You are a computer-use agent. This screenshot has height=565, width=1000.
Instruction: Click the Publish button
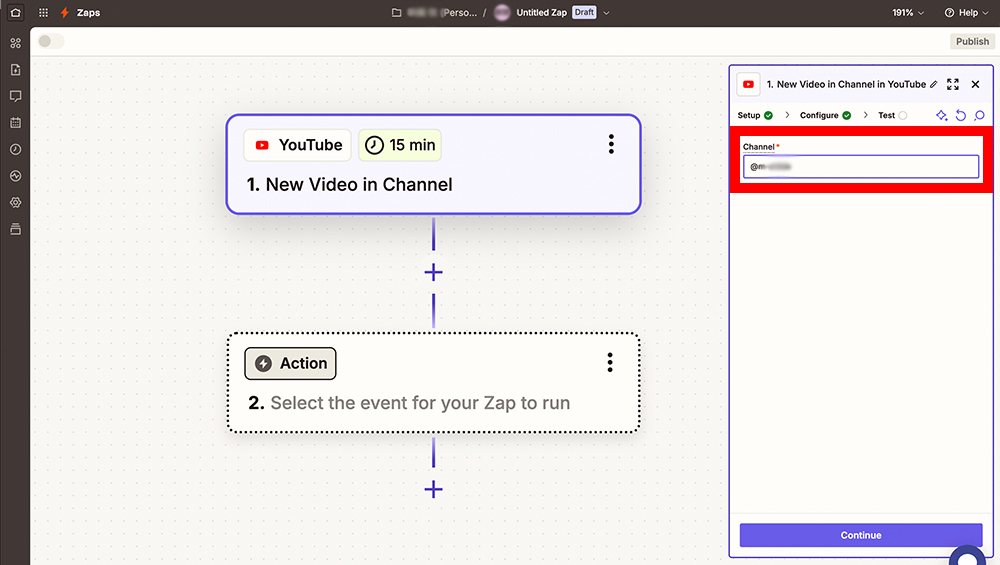972,41
